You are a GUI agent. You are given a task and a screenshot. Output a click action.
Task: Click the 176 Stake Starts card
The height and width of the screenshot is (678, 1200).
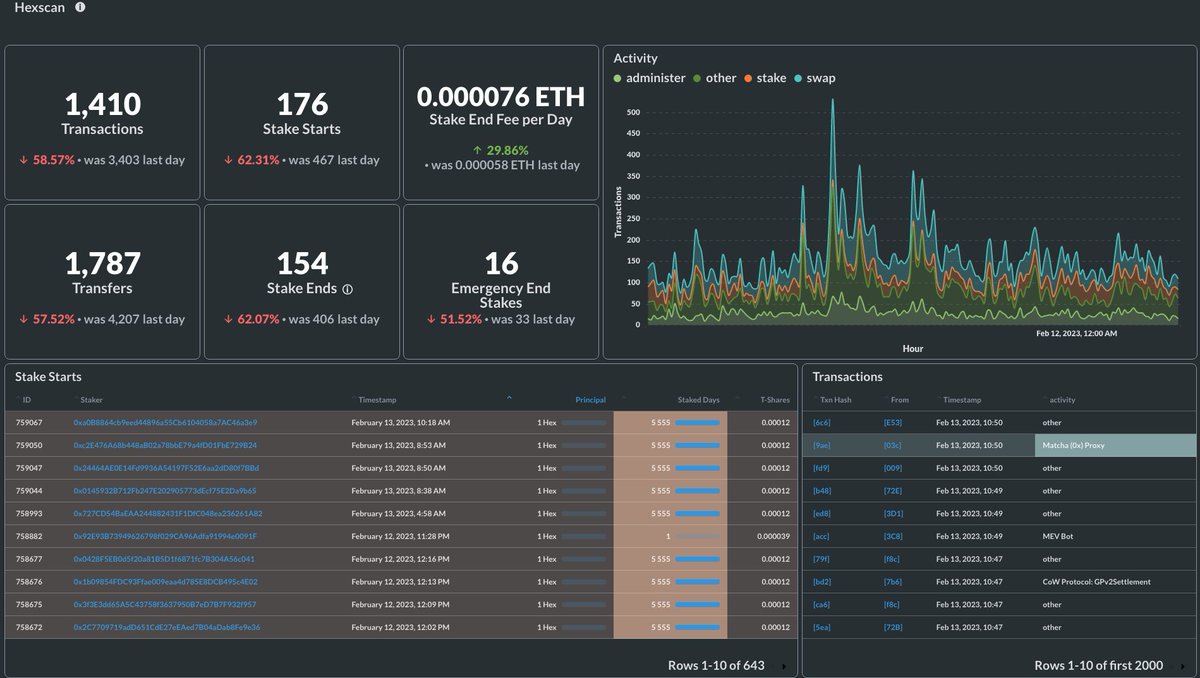[x=302, y=122]
